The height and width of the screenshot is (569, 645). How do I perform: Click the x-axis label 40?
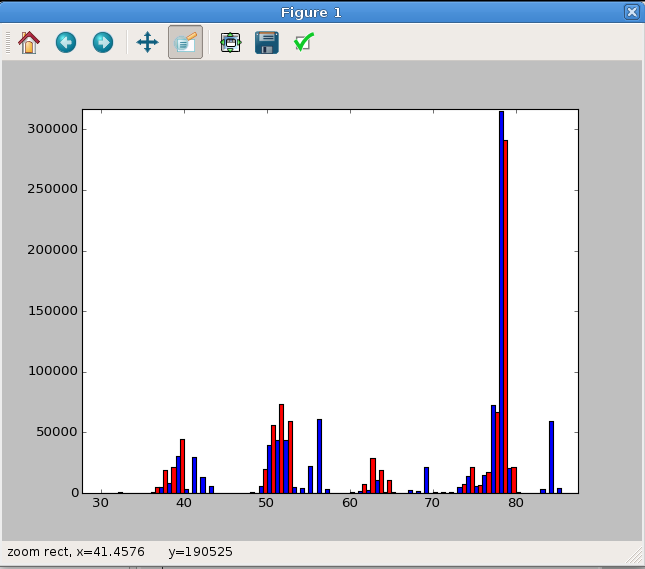click(x=184, y=502)
